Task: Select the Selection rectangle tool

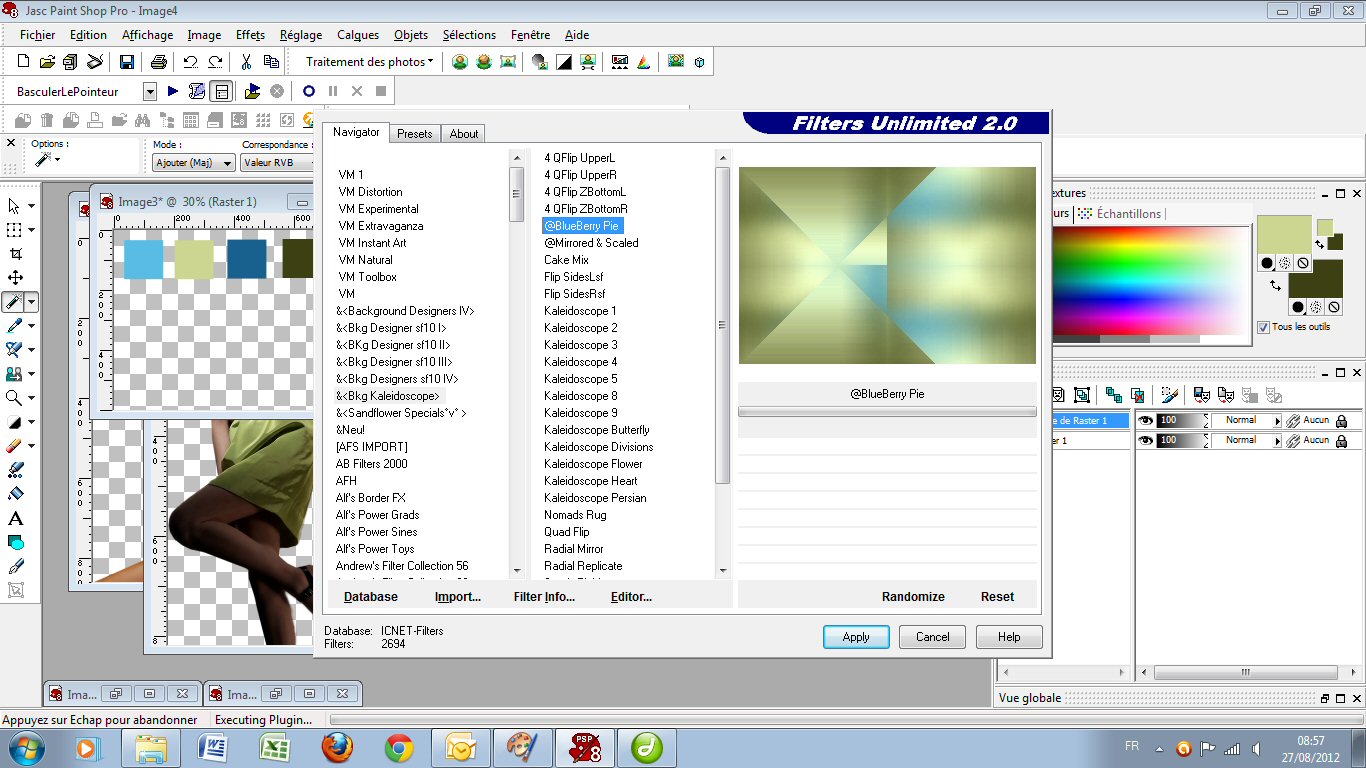Action: pyautogui.click(x=15, y=230)
